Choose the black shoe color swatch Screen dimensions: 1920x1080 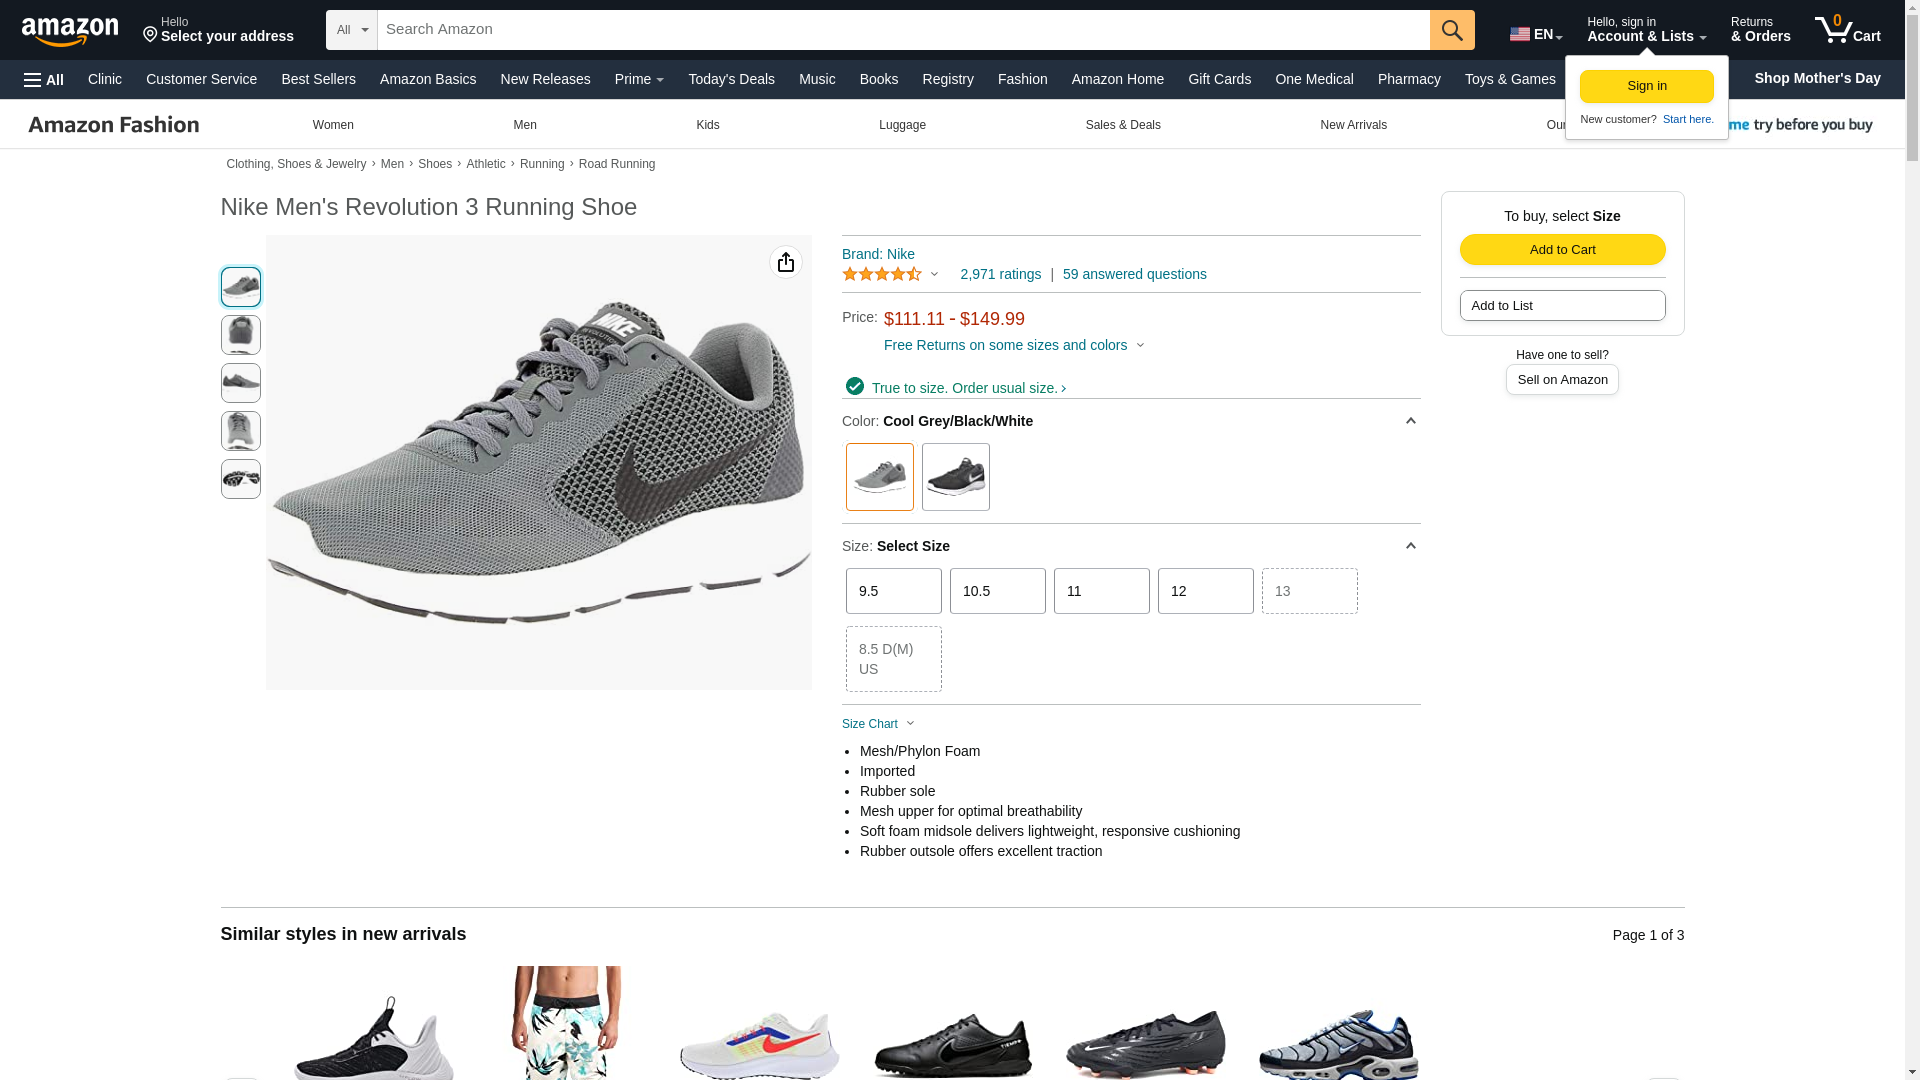[x=955, y=477]
